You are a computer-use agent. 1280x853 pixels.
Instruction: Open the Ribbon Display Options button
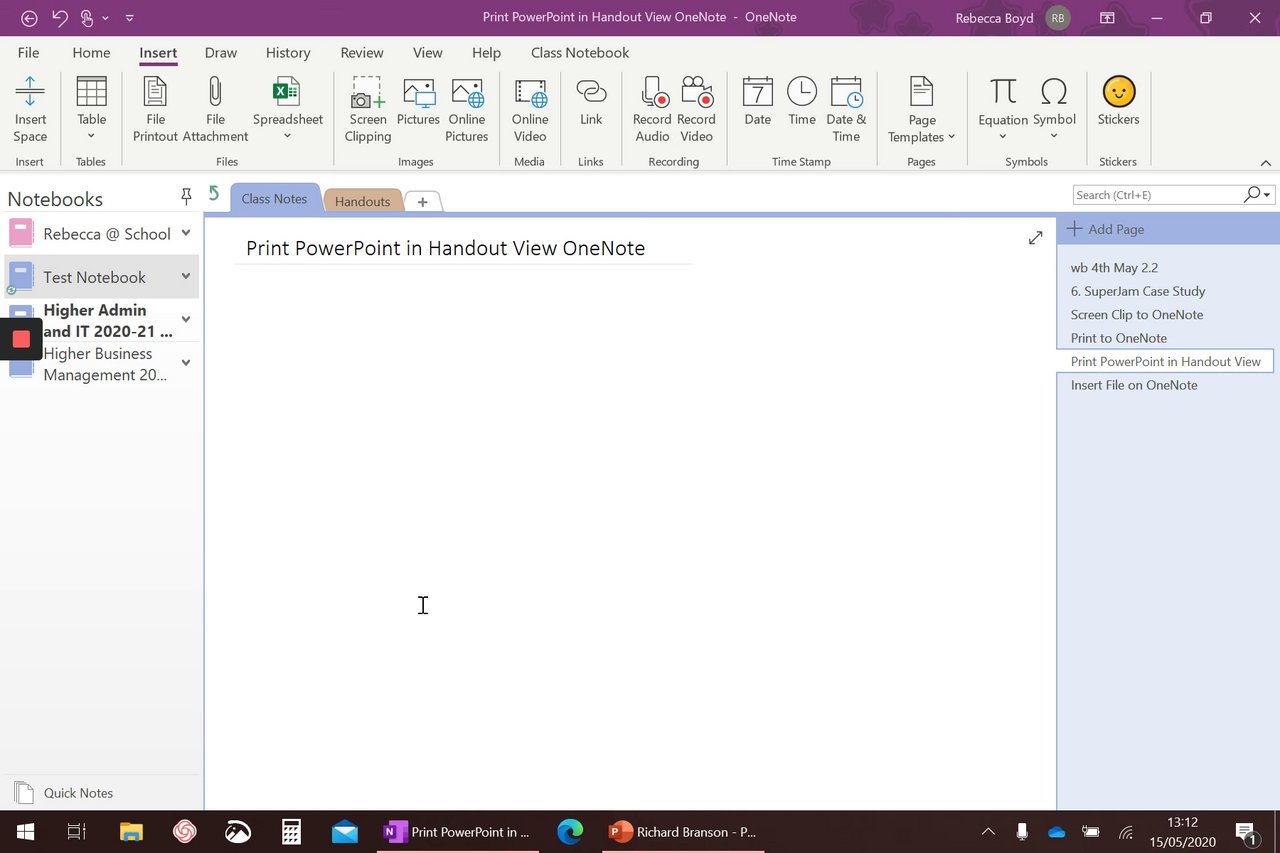pos(1107,18)
